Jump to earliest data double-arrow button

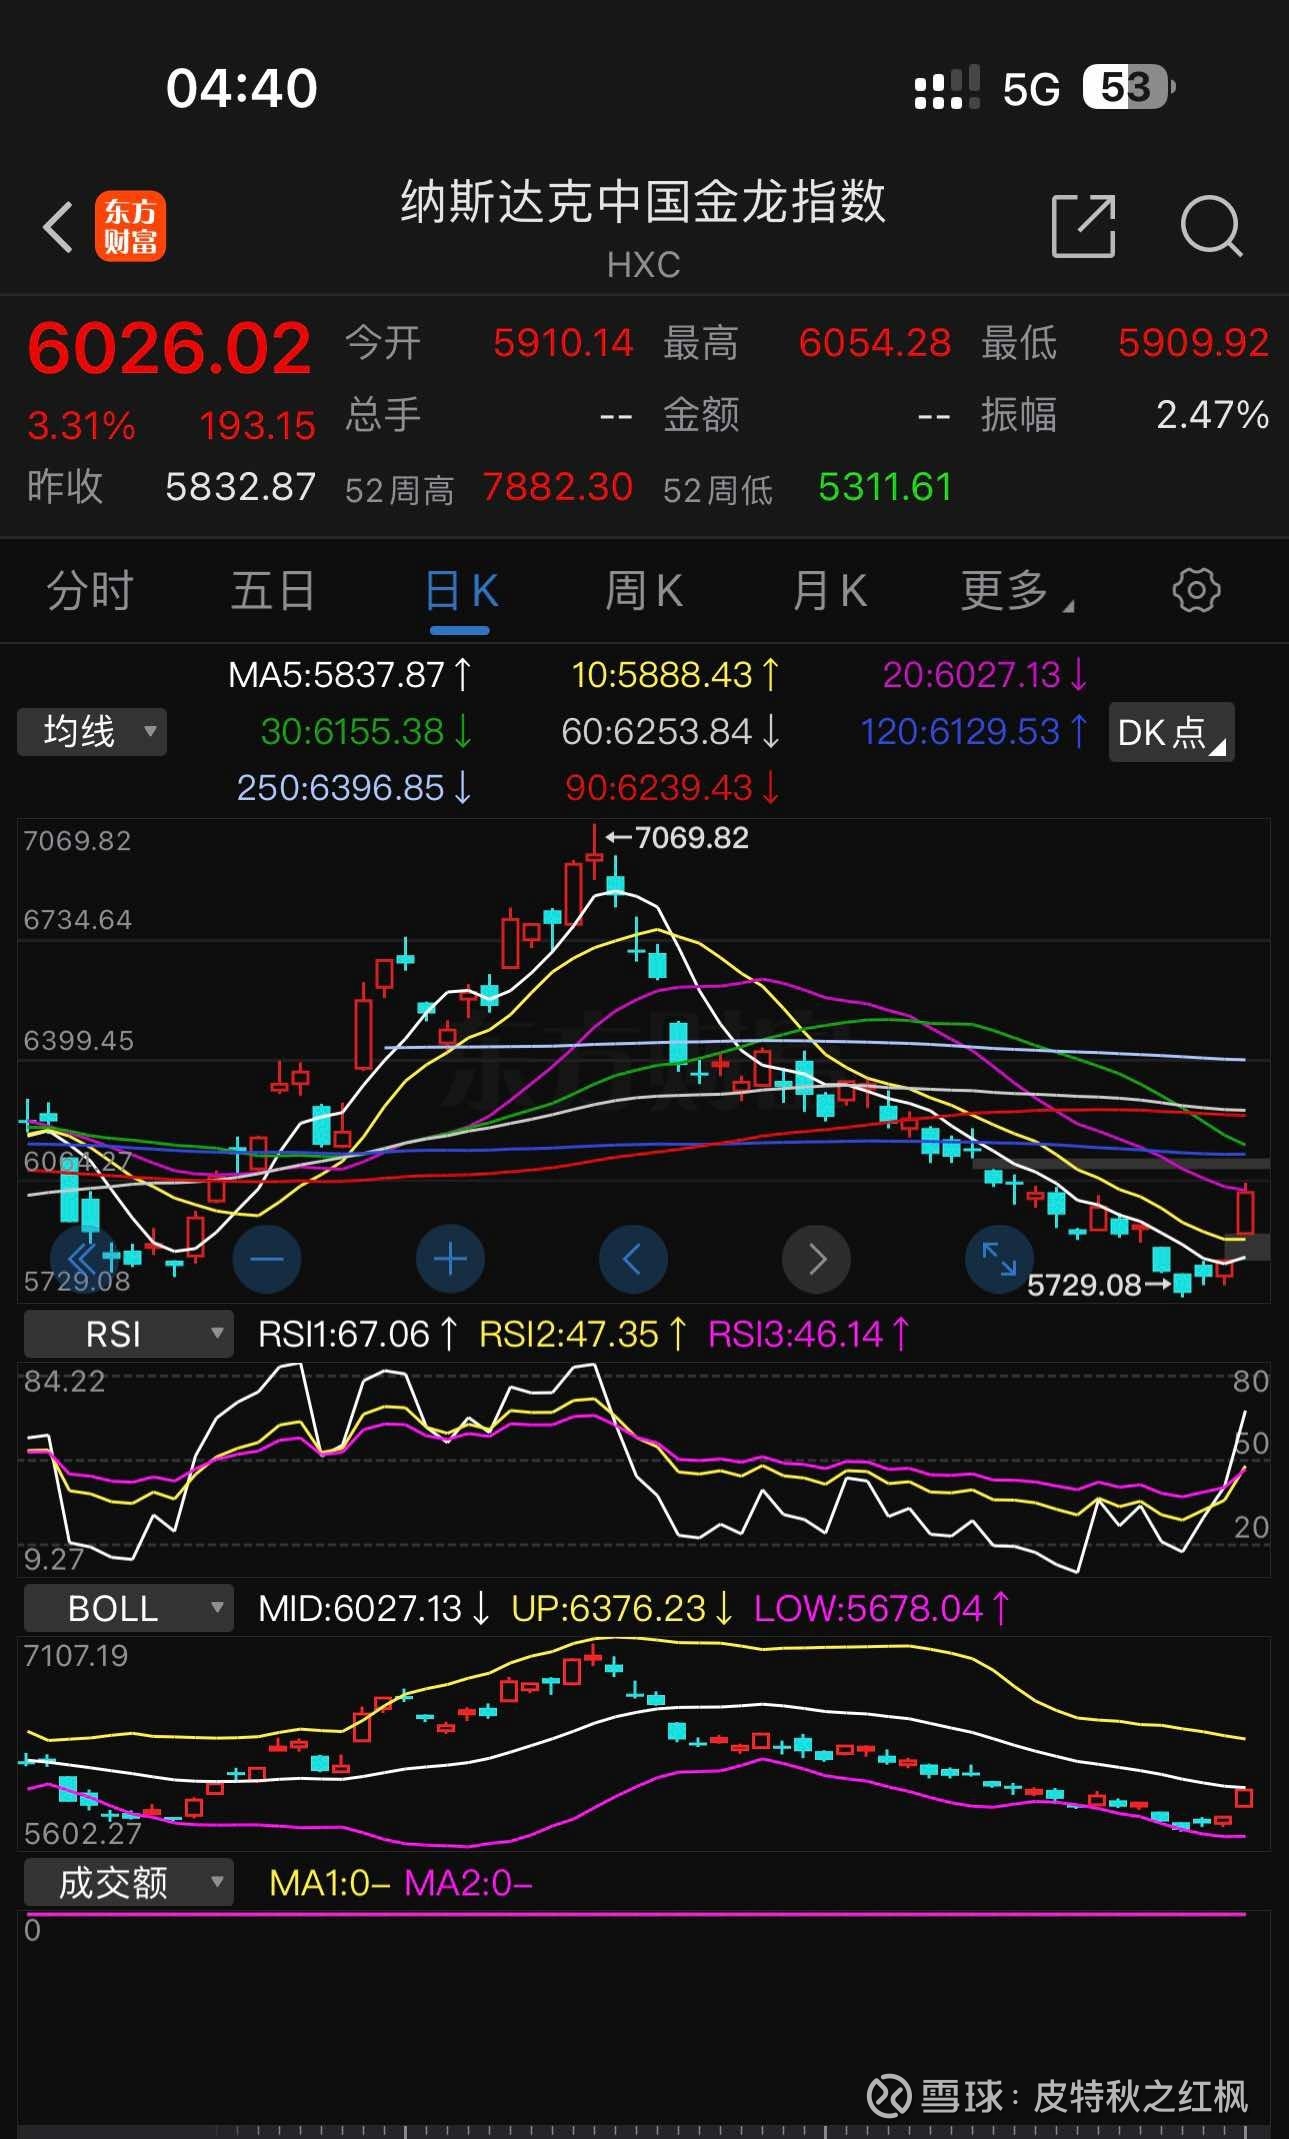coord(82,1258)
